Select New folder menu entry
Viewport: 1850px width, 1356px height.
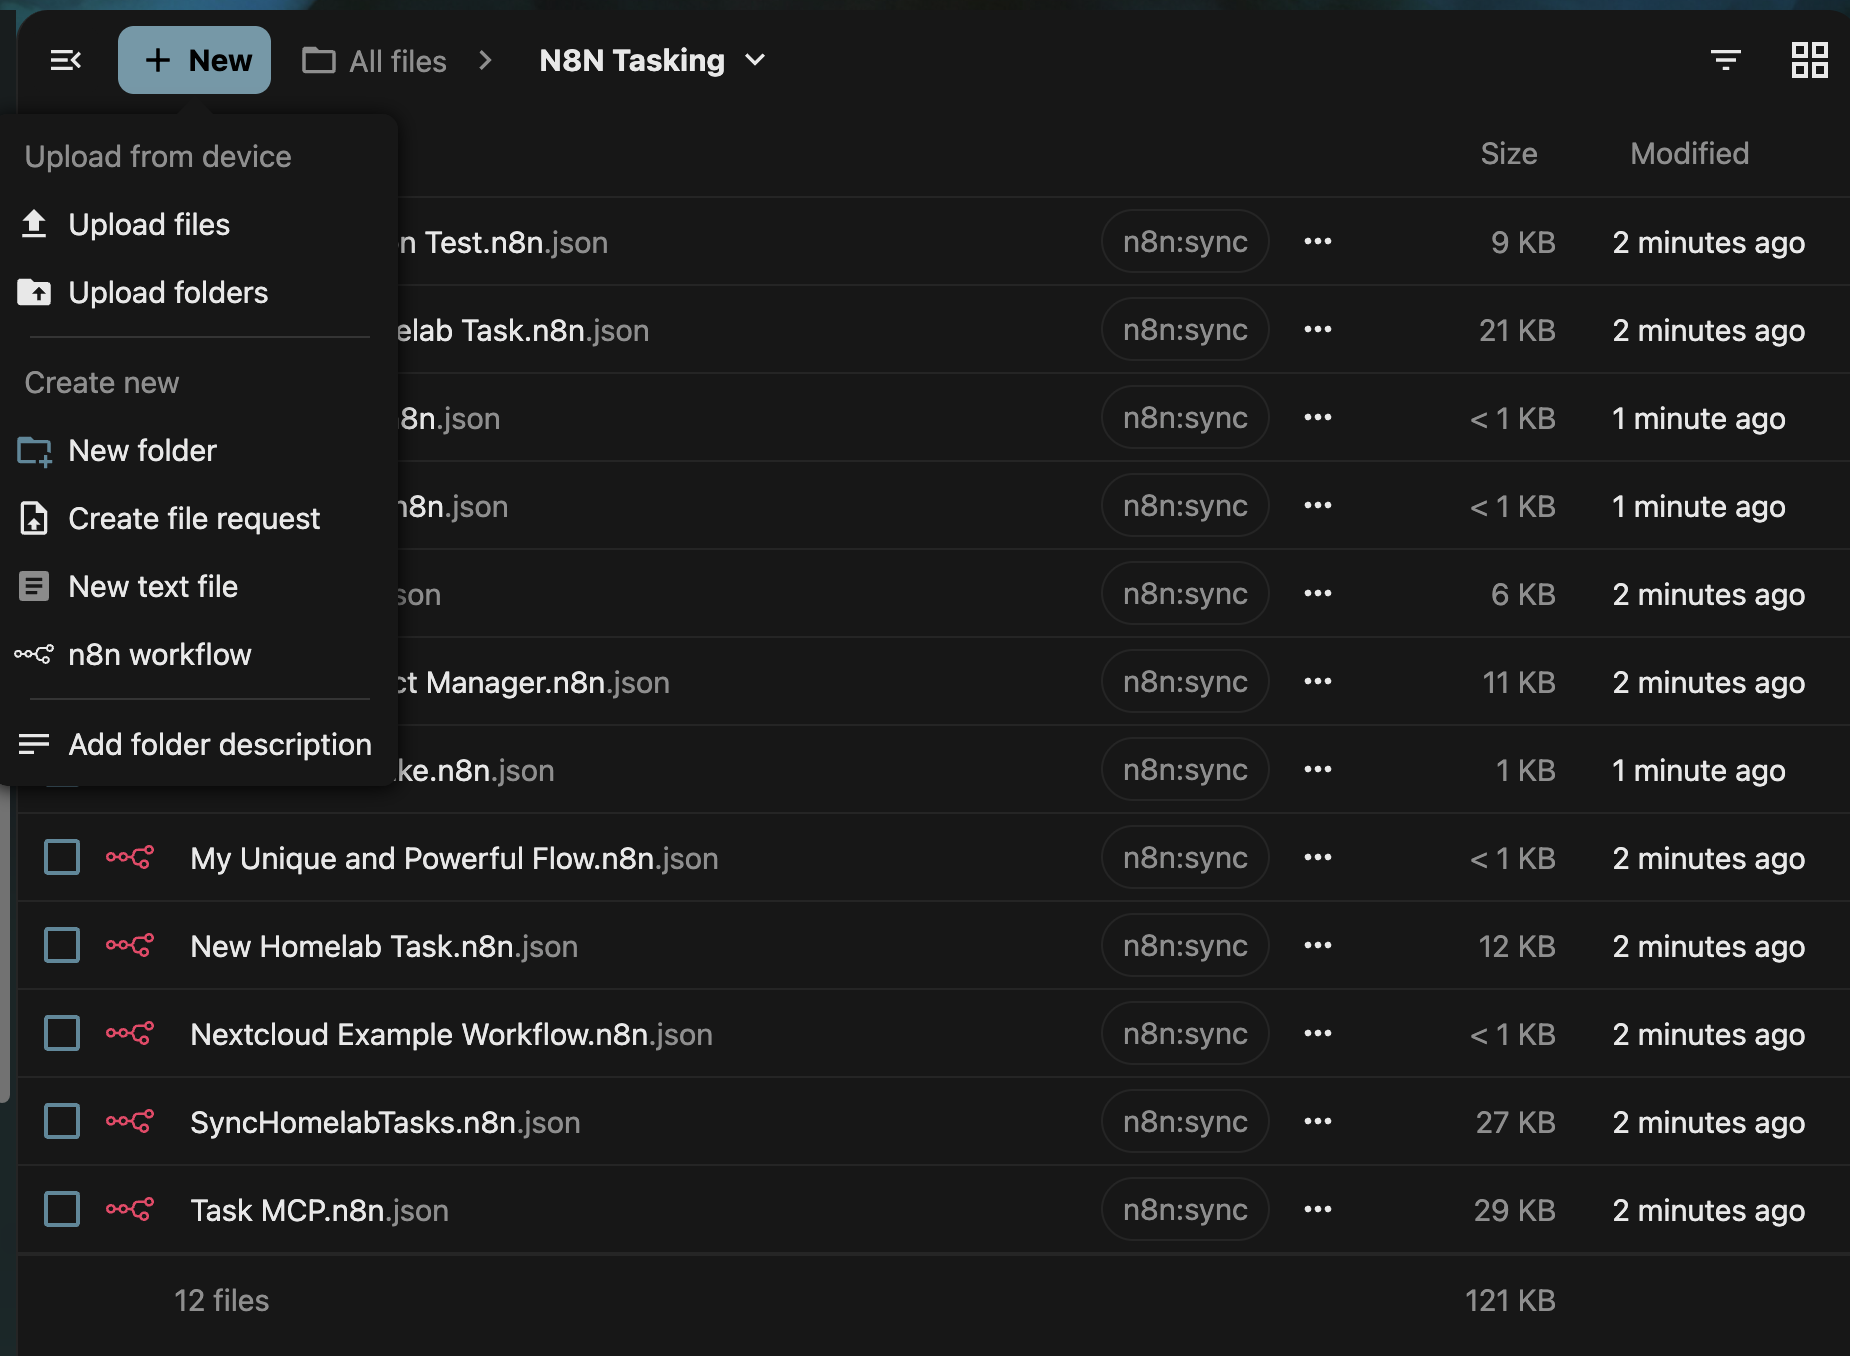click(195, 450)
